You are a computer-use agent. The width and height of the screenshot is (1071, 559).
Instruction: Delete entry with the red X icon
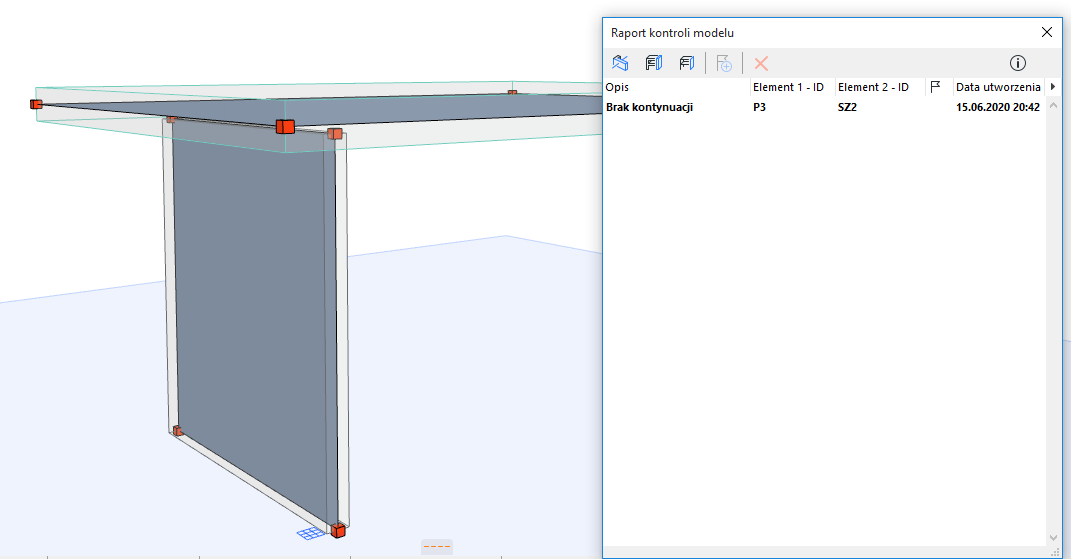point(761,64)
